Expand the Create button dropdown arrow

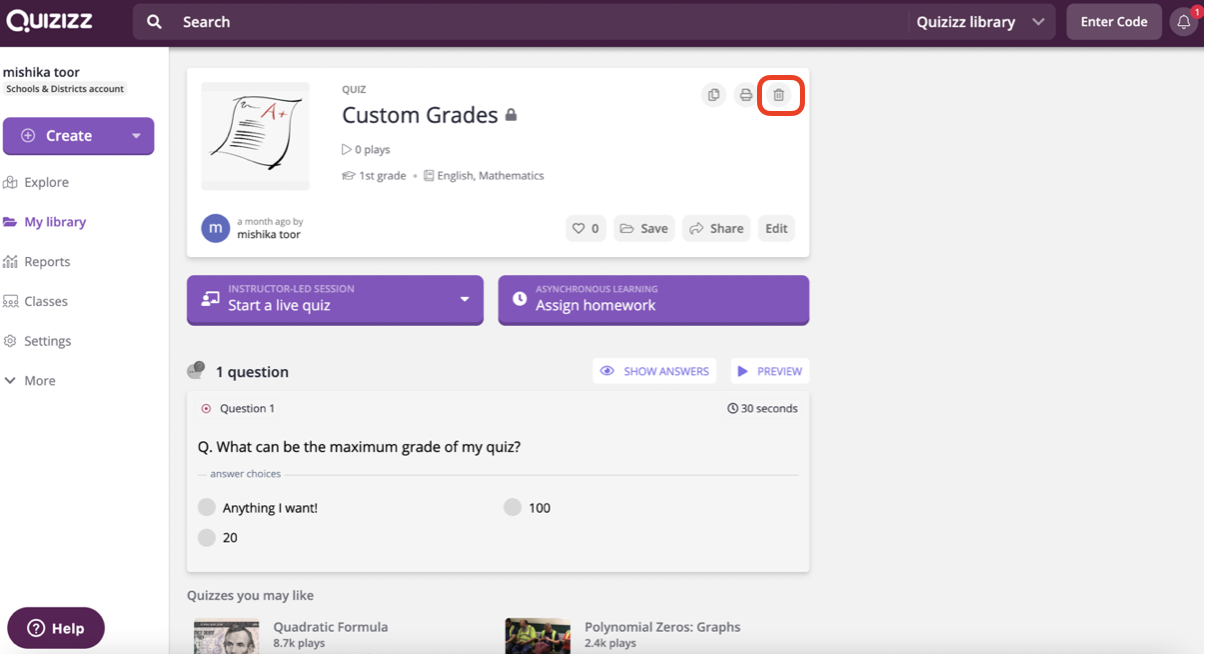[137, 136]
